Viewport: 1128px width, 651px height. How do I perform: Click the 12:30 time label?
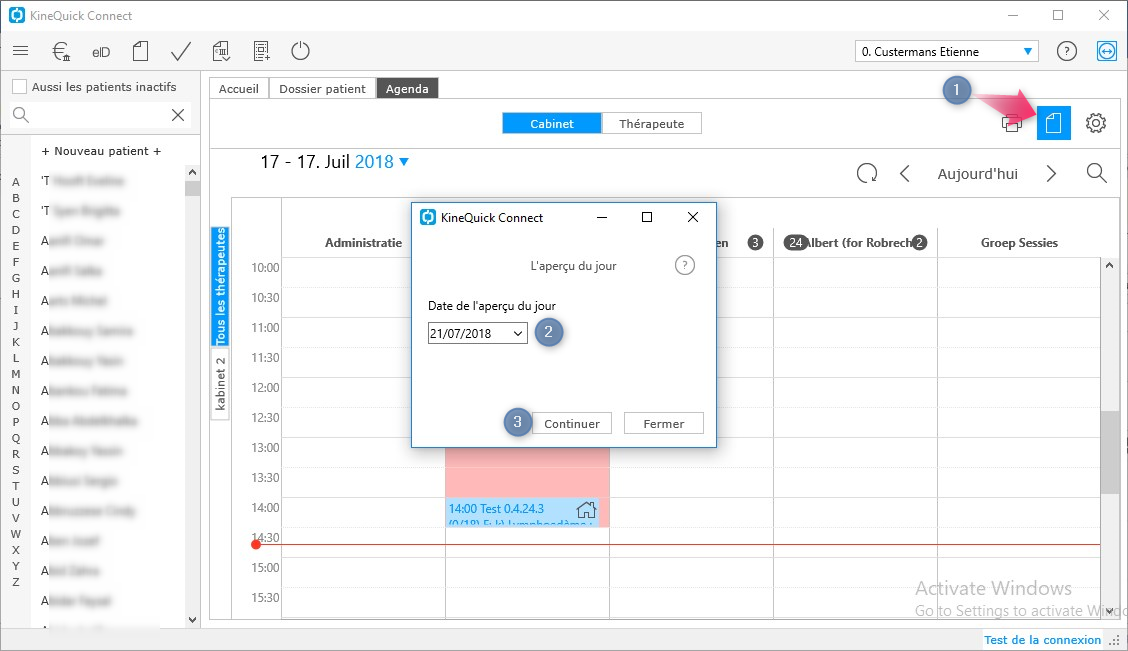(265, 417)
